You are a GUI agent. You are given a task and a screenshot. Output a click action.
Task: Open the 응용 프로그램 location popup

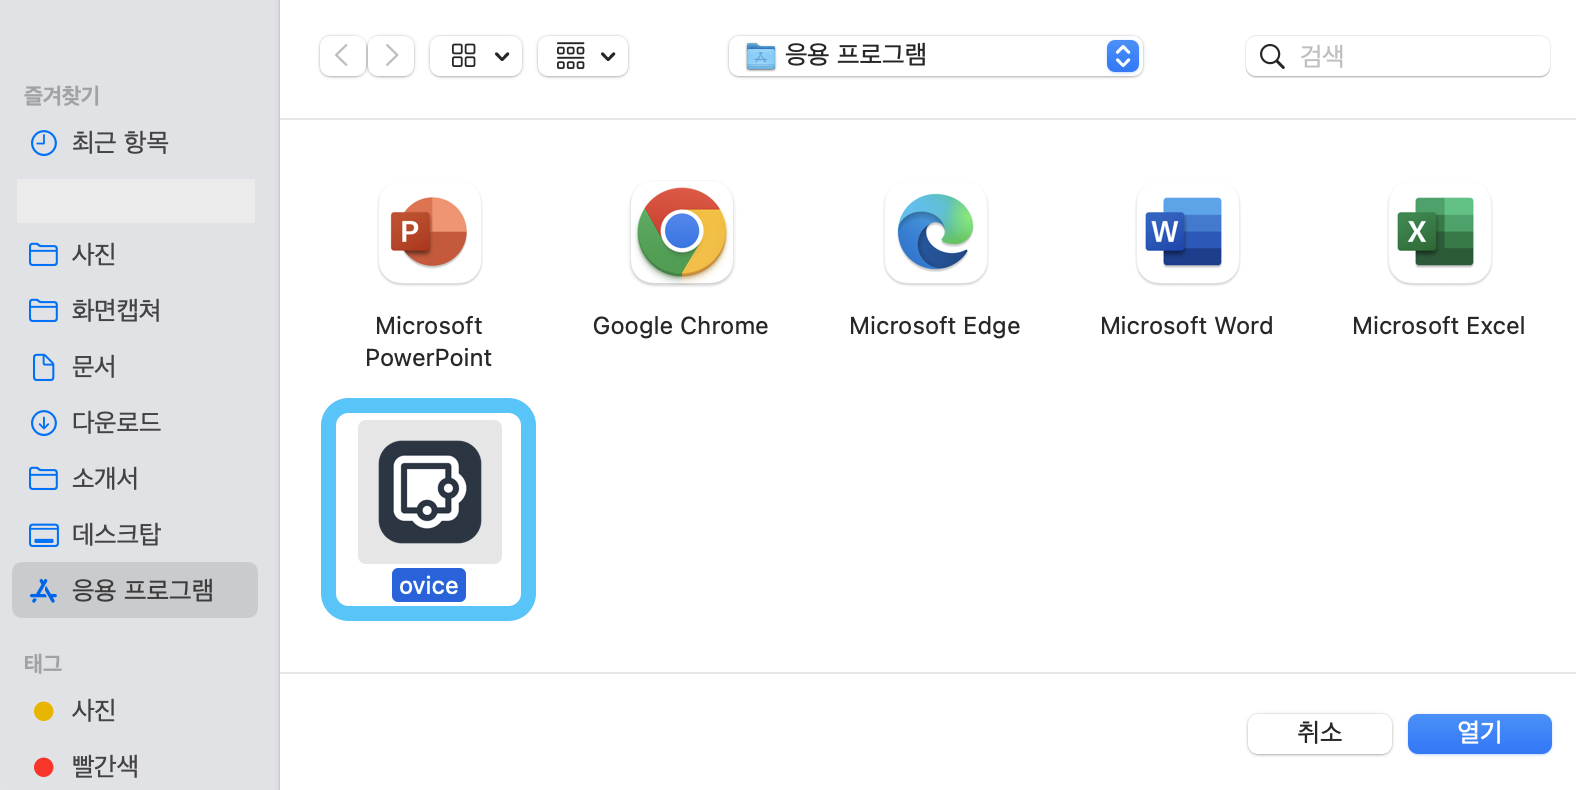(936, 56)
